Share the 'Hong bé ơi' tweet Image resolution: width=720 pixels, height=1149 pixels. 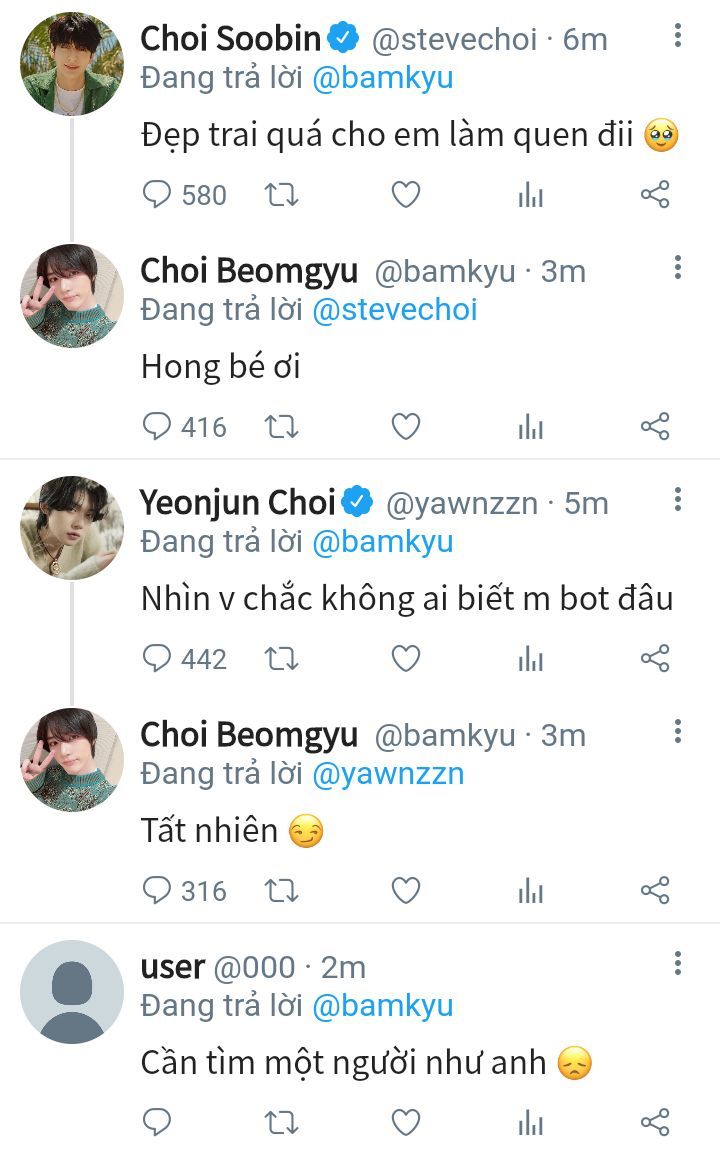tap(655, 426)
